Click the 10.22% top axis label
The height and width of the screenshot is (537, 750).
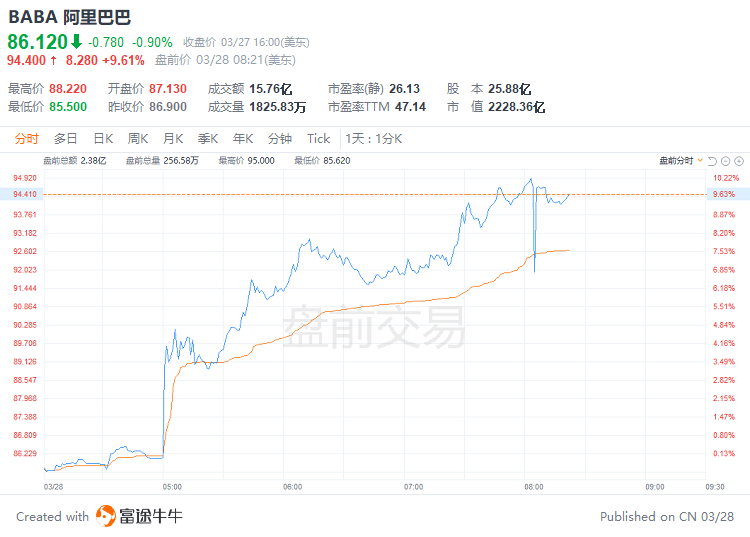click(x=726, y=178)
